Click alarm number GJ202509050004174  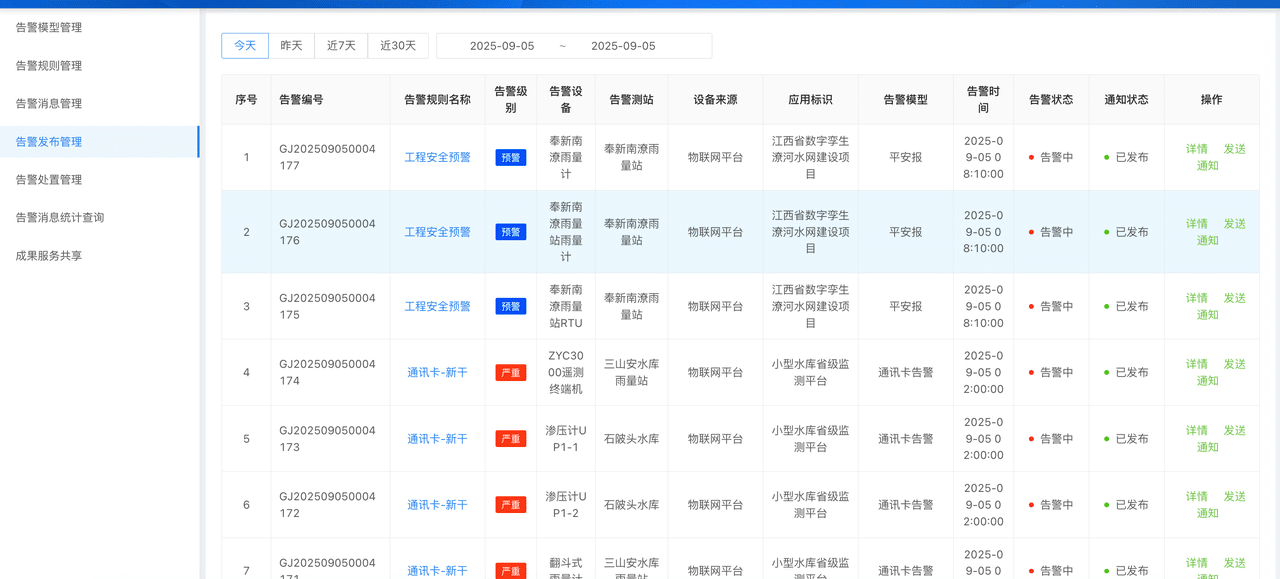(x=327, y=372)
